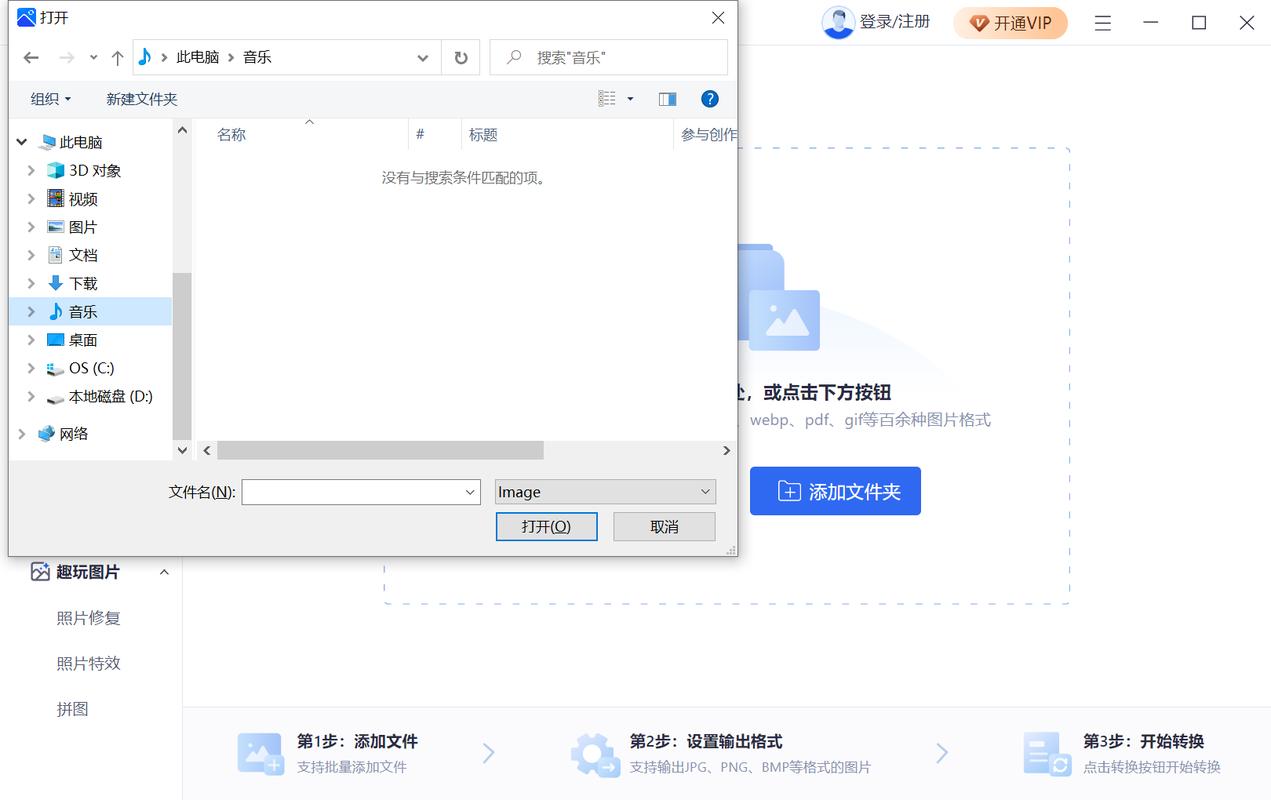This screenshot has width=1271, height=800.
Task: Go forward in the file dialog
Action: coord(66,58)
